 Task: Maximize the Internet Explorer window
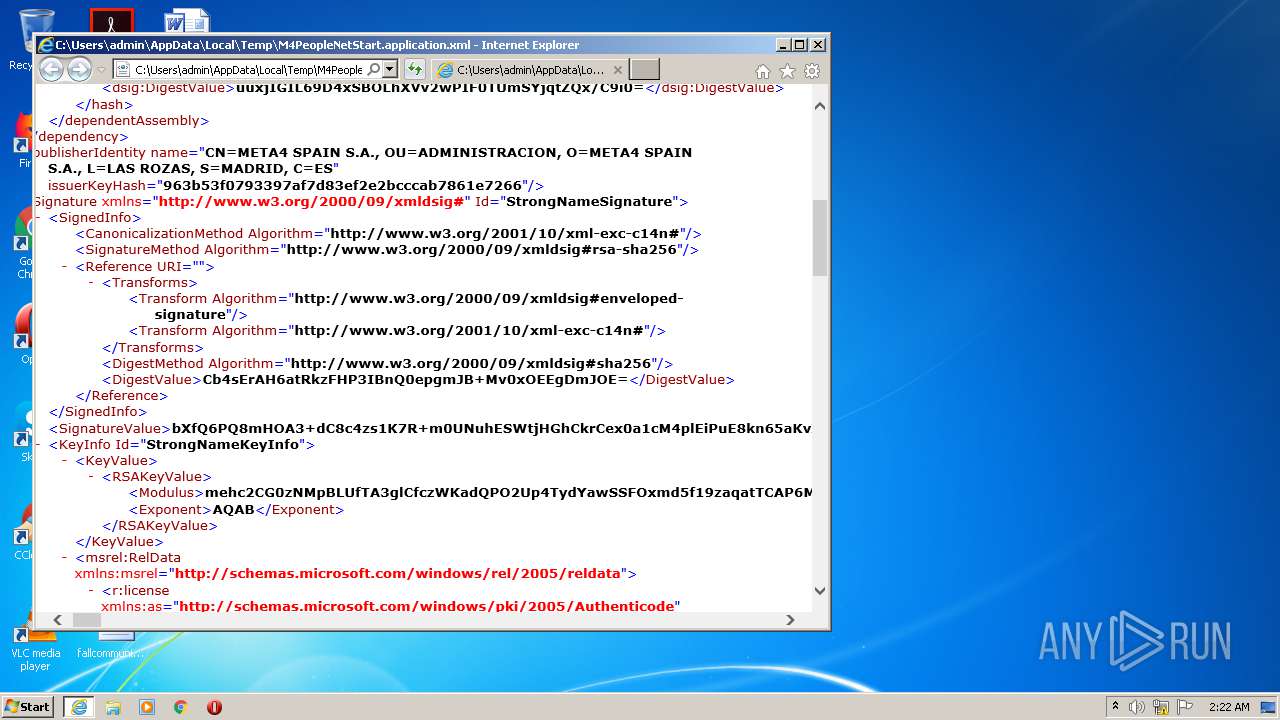(799, 45)
